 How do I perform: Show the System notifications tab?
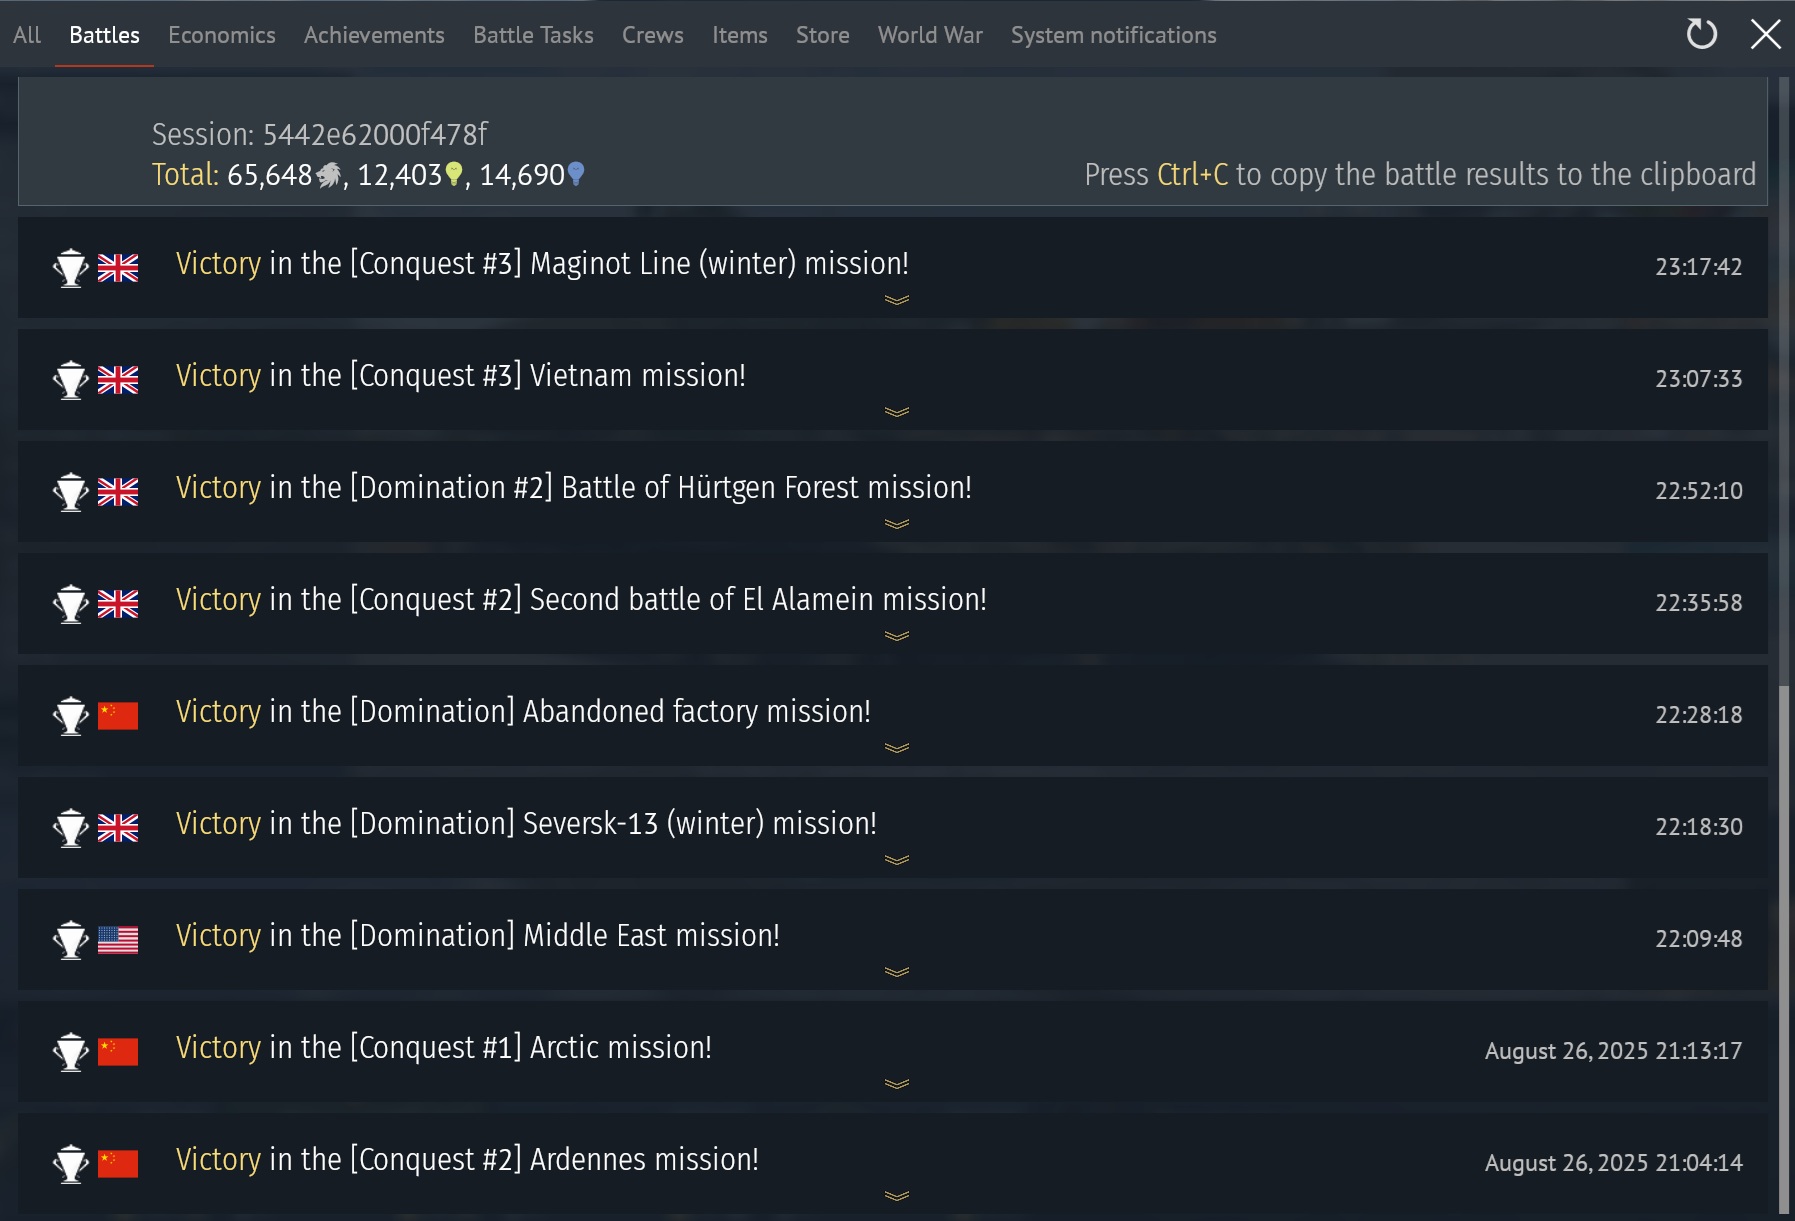click(x=1114, y=35)
